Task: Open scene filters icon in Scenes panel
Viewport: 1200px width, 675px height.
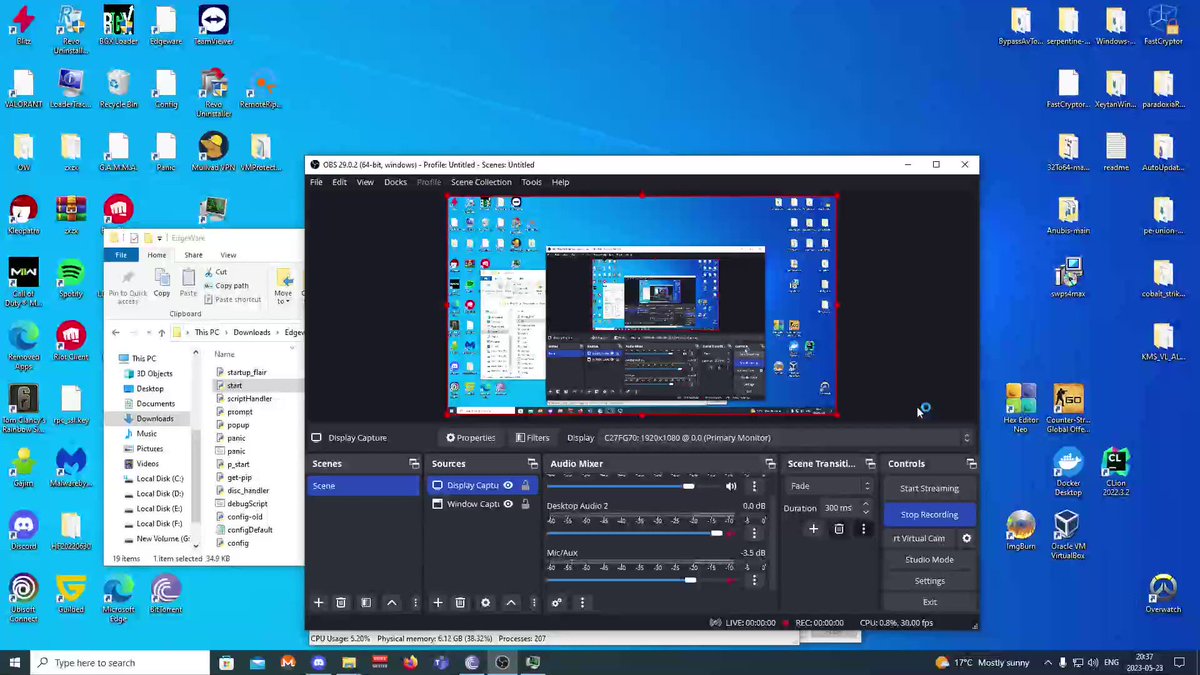Action: (366, 602)
